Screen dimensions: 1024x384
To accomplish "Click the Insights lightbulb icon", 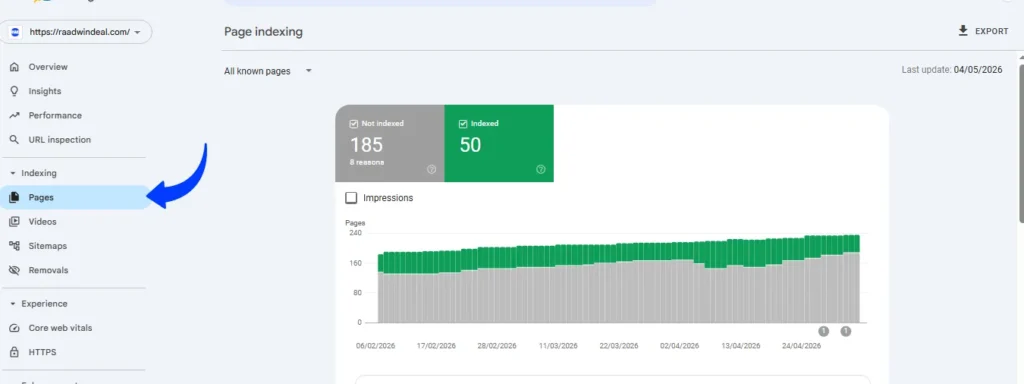I will click(x=14, y=91).
